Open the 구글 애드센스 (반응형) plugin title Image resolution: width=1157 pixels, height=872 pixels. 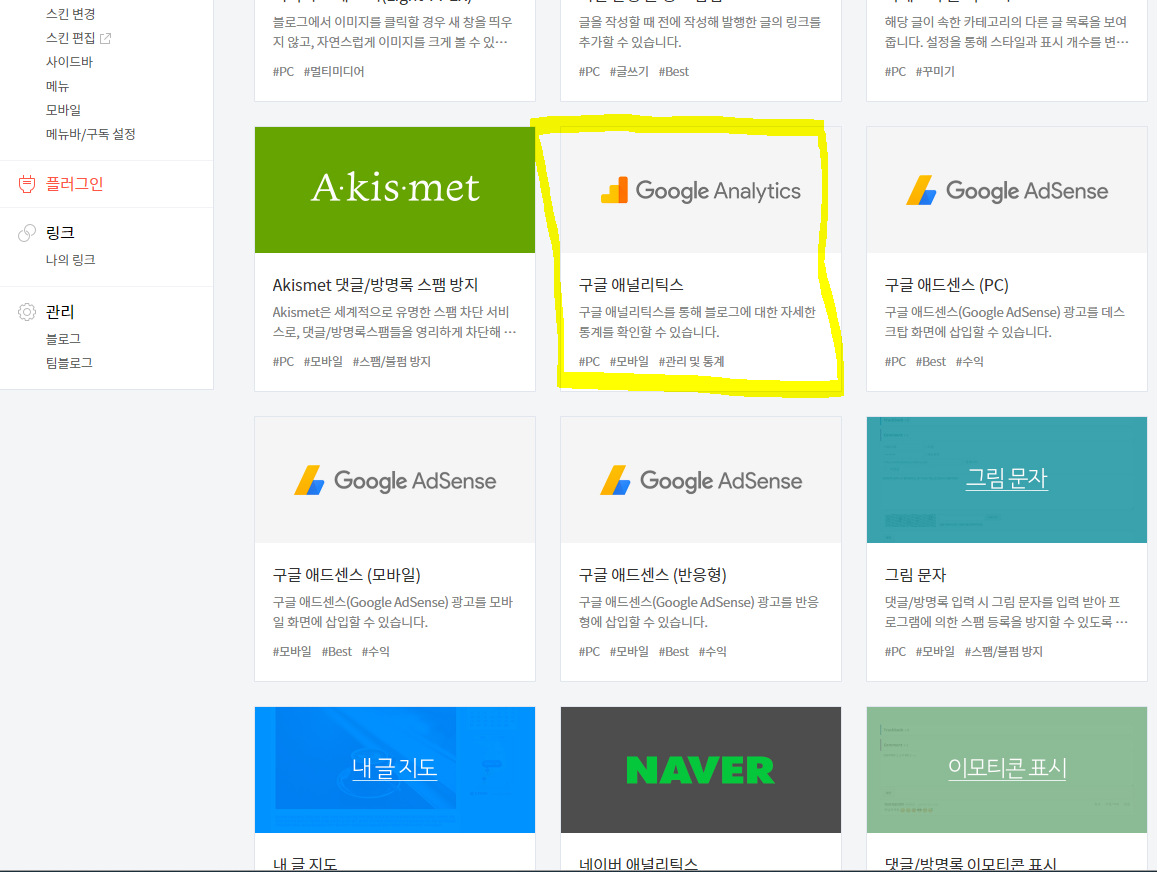click(x=653, y=575)
